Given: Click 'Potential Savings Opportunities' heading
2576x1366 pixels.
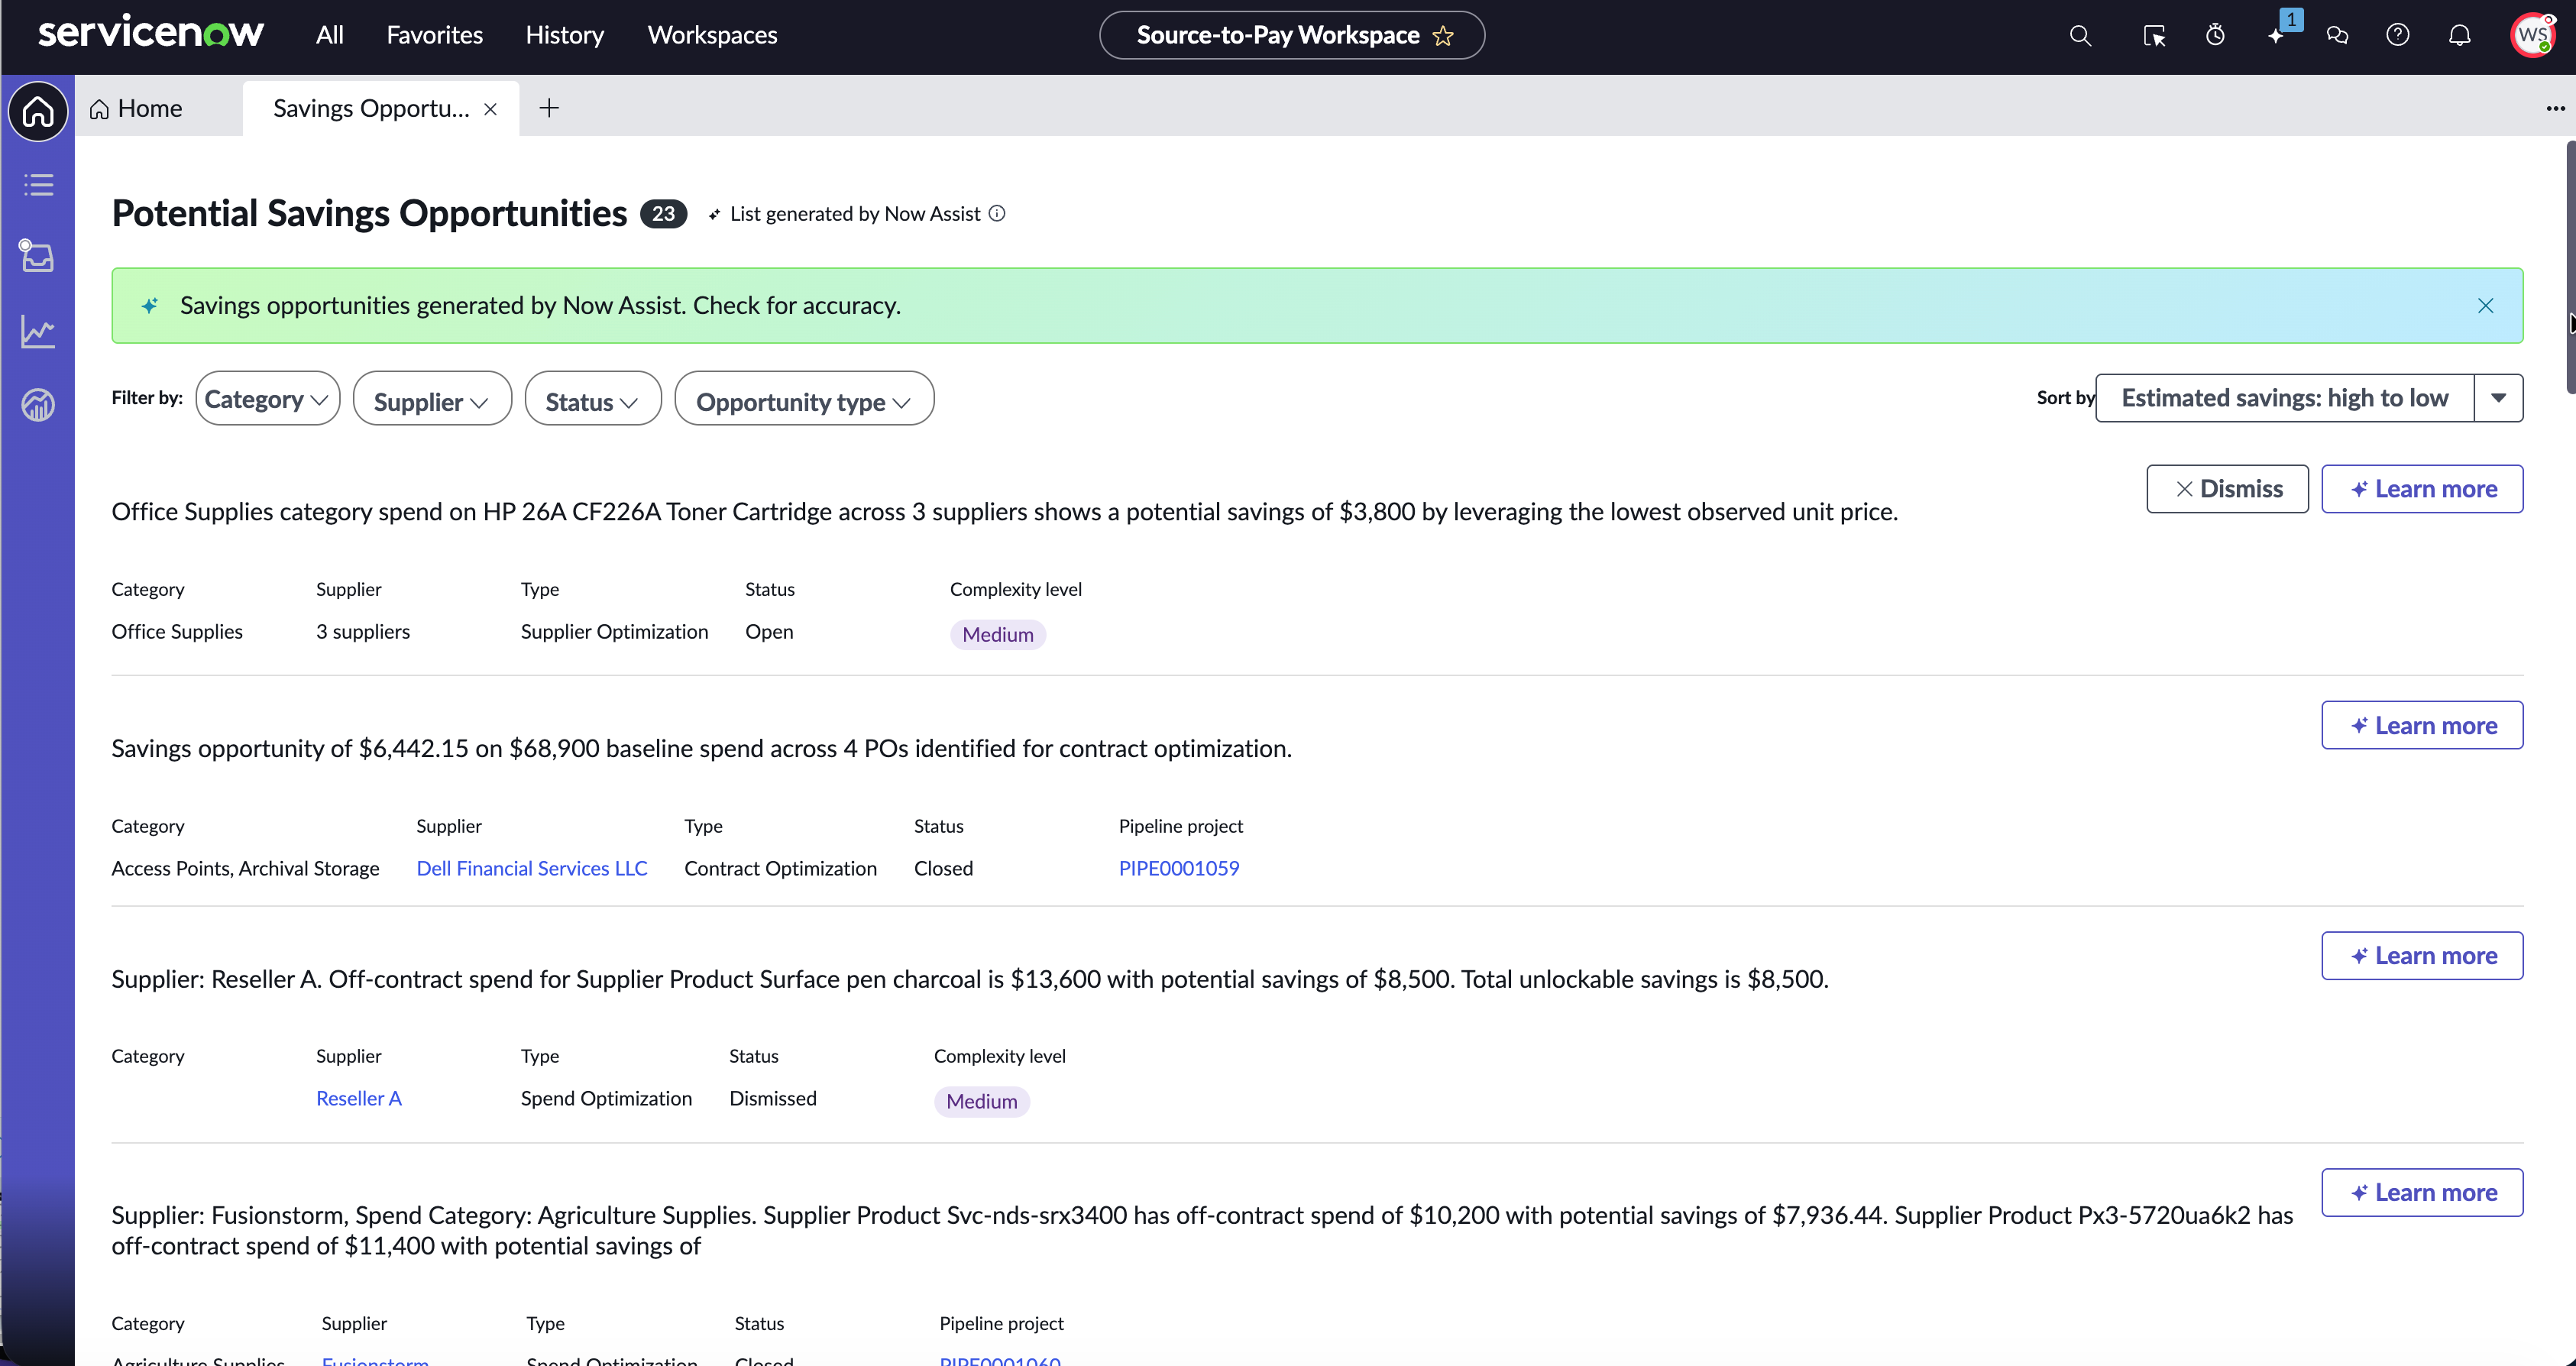Looking at the screenshot, I should pyautogui.click(x=369, y=213).
